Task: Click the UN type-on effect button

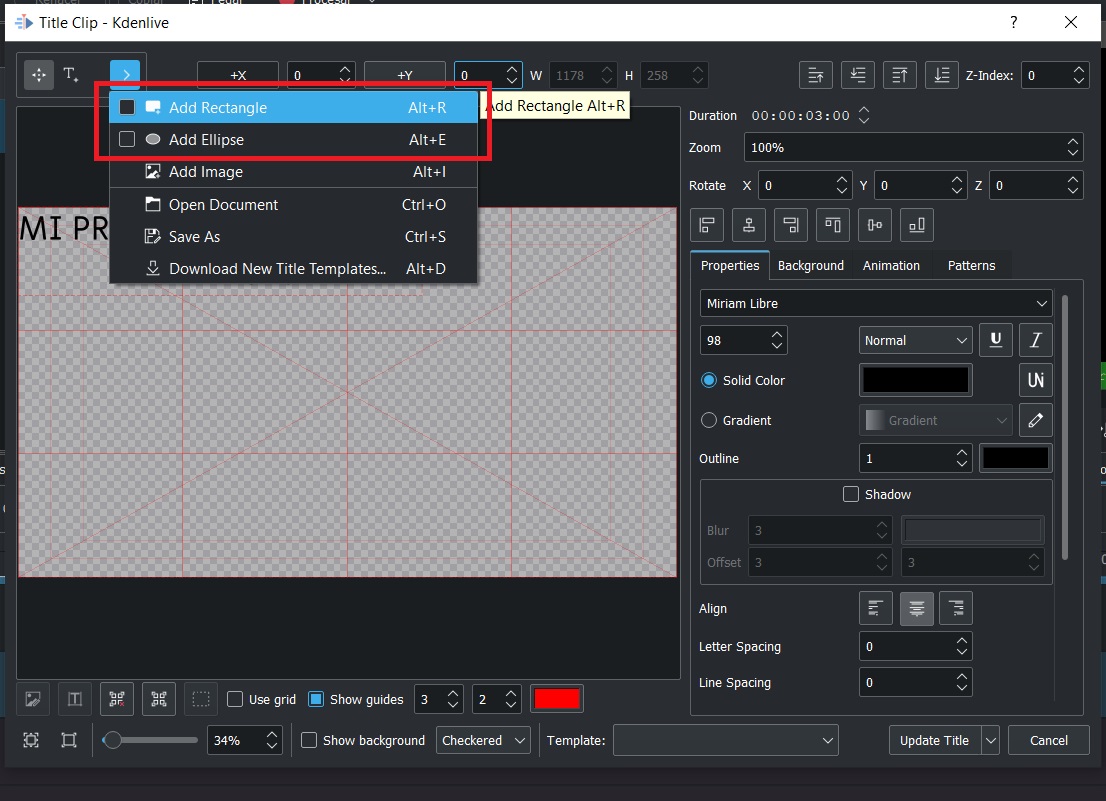Action: click(x=1036, y=380)
